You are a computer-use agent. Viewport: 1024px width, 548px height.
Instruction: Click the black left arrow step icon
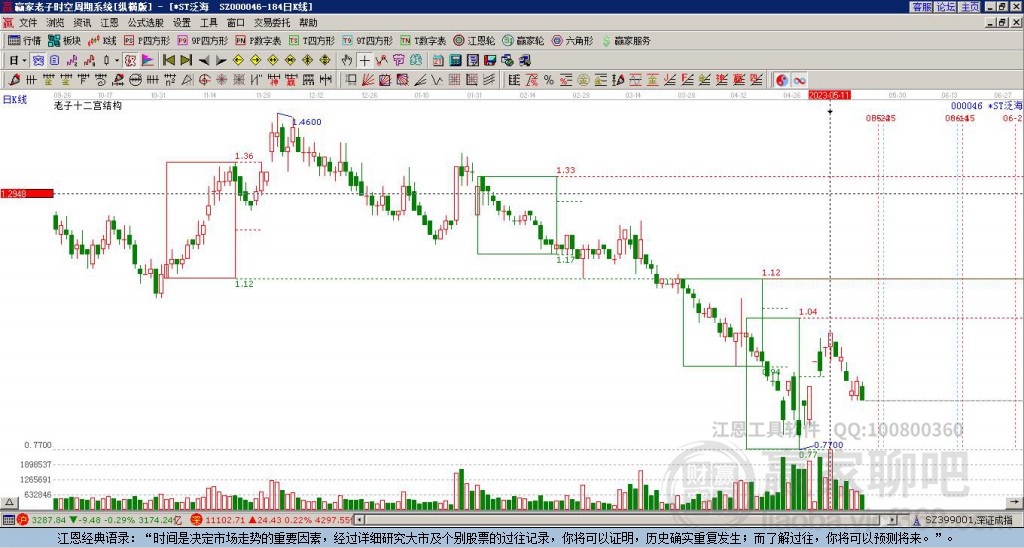(204, 61)
